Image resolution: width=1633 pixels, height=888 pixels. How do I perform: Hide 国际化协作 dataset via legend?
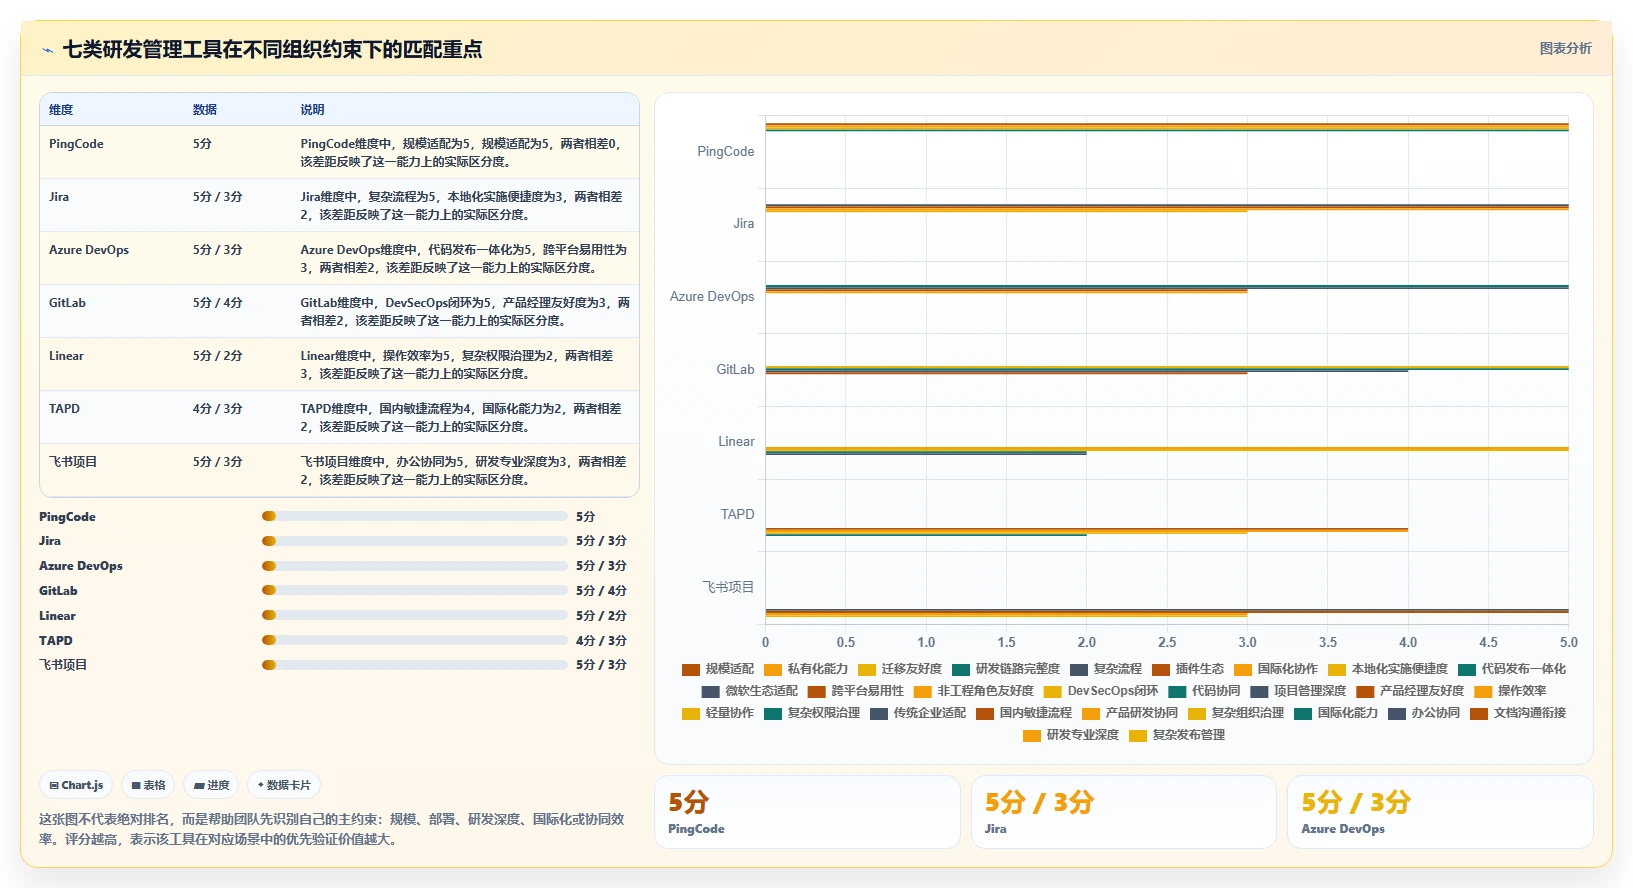click(x=1276, y=669)
